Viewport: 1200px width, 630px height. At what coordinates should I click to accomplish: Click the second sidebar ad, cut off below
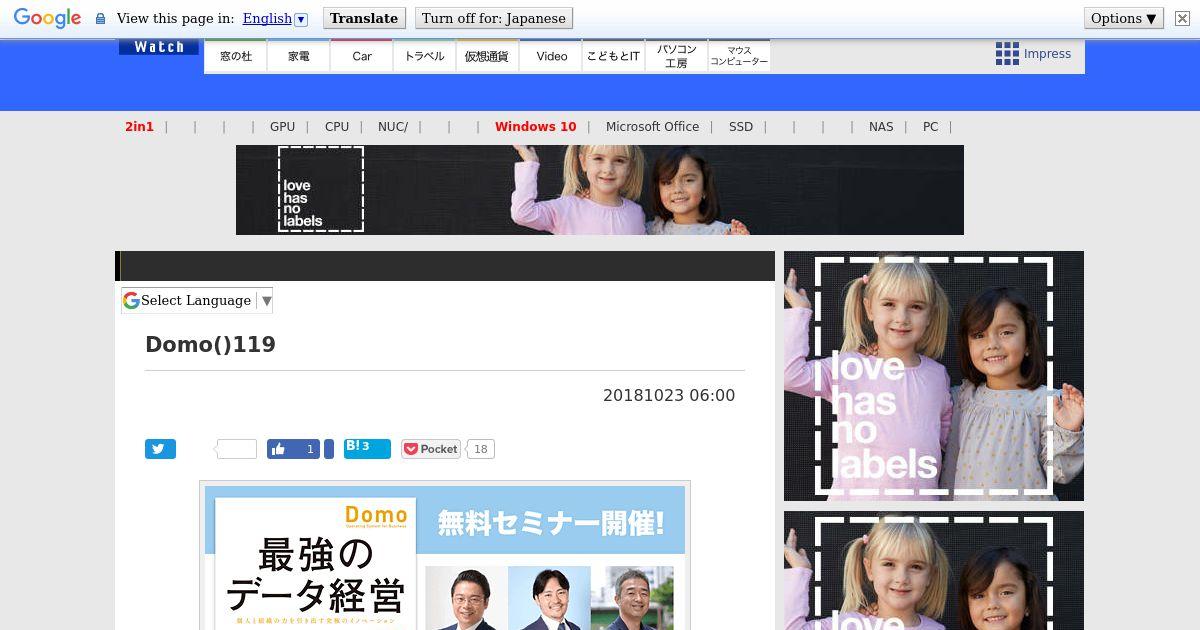pos(934,570)
